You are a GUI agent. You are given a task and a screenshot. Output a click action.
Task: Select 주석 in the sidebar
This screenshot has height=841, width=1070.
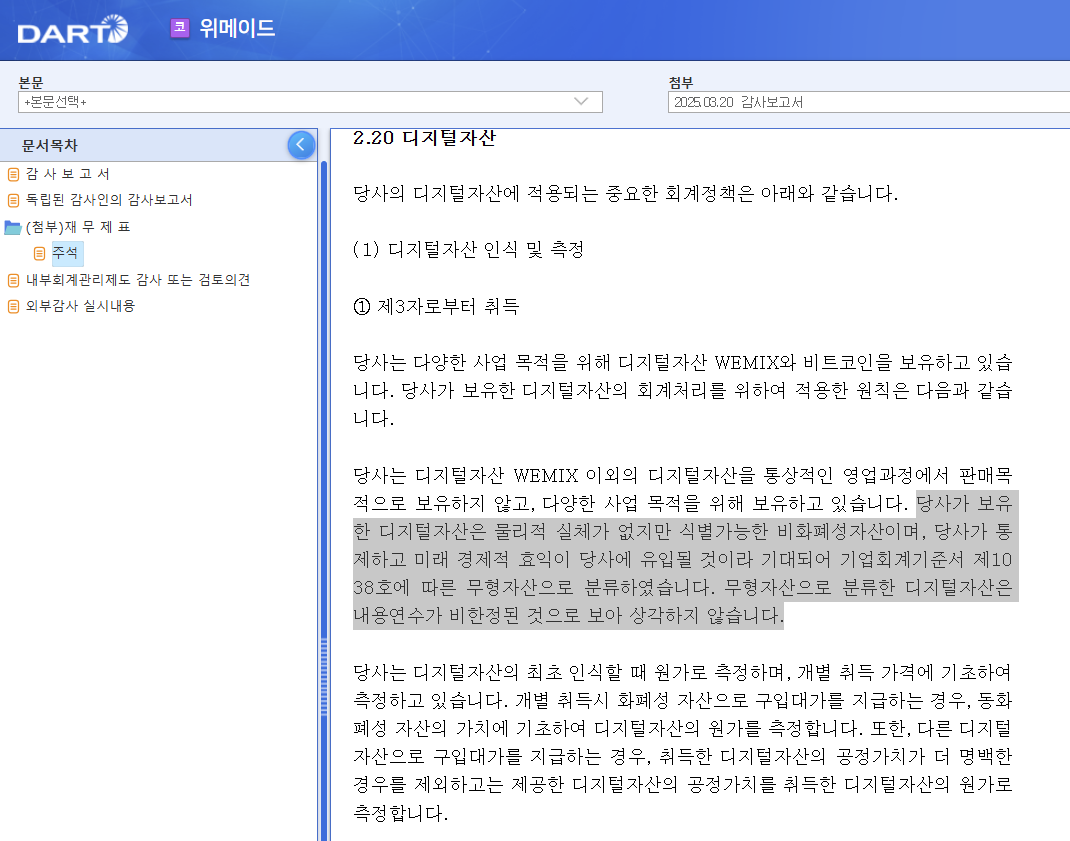(x=66, y=252)
